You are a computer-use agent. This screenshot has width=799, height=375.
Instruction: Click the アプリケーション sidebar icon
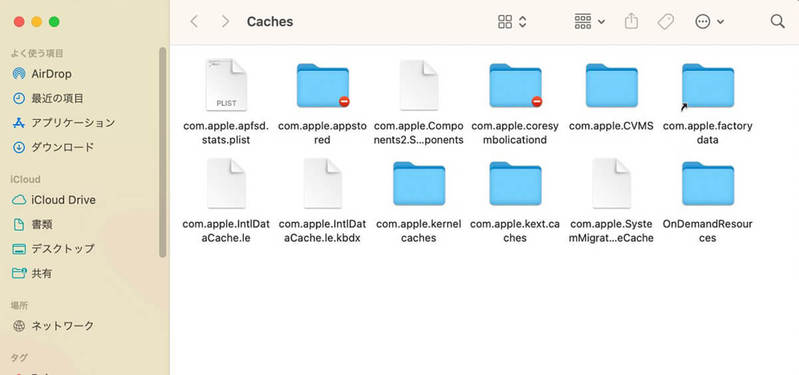pos(19,123)
